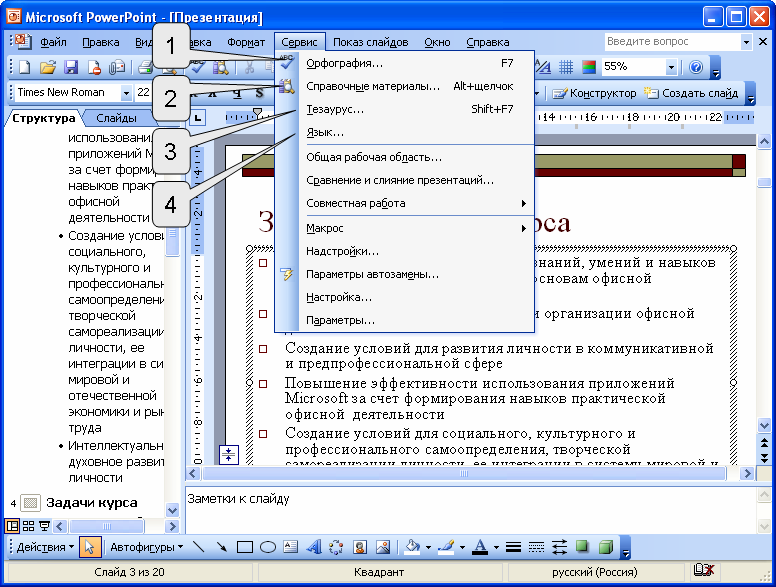Click the New presentation icon
The image size is (776, 587).
pyautogui.click(x=24, y=67)
